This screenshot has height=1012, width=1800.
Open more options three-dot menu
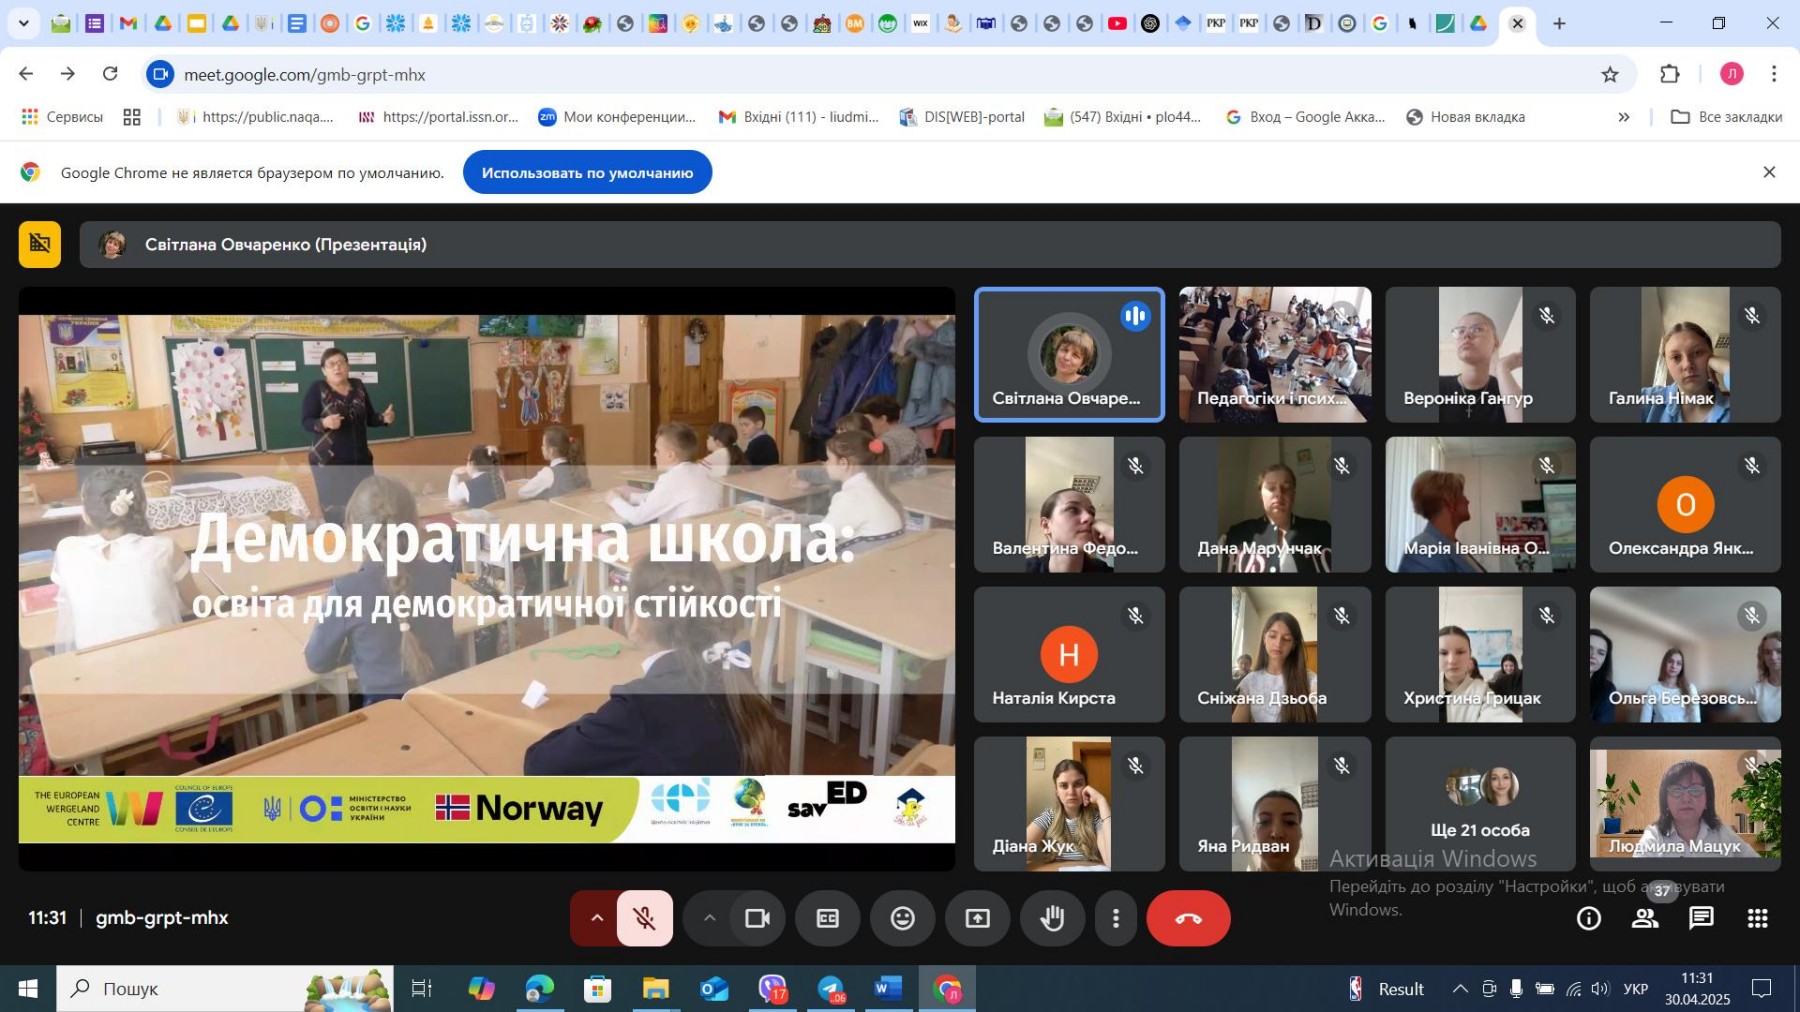[1116, 918]
